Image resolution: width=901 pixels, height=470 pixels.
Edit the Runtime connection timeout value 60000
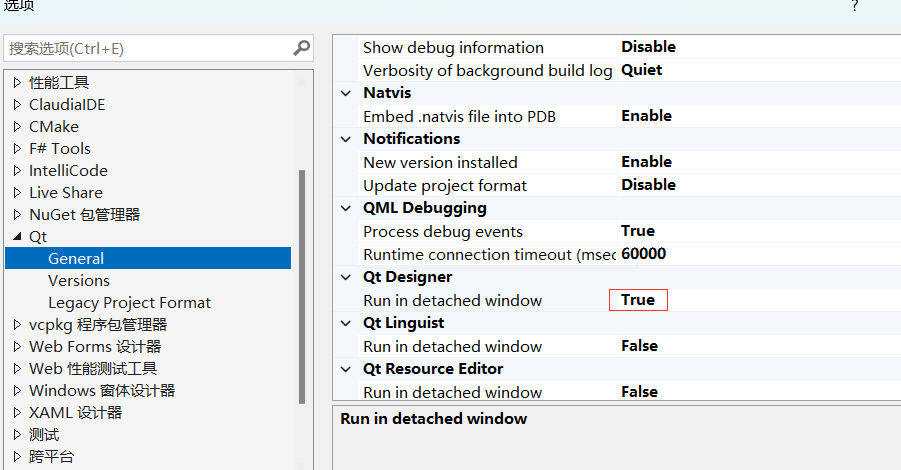[644, 254]
